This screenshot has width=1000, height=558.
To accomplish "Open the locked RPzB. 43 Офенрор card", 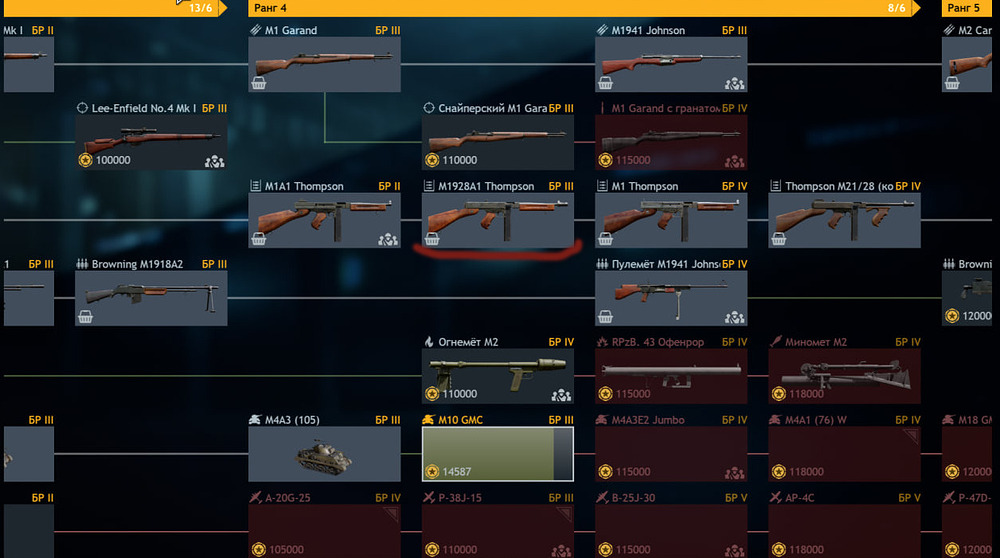I will (671, 370).
